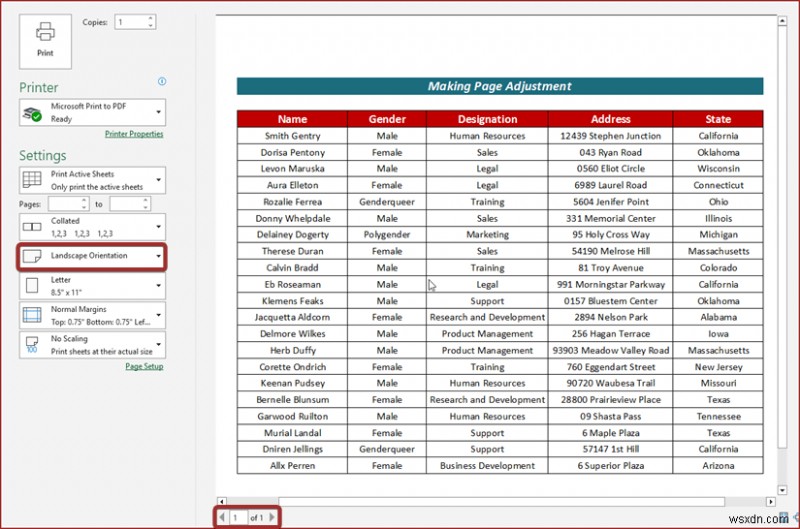Open the Page Setup link
This screenshot has width=800, height=529.
click(x=144, y=366)
